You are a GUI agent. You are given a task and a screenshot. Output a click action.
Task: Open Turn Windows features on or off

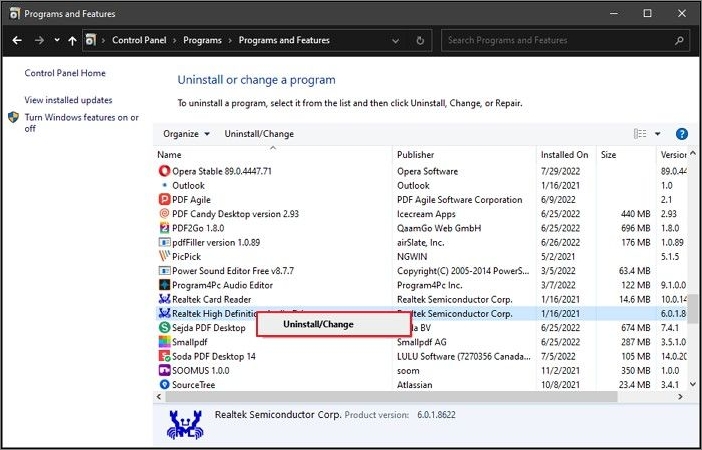(80, 122)
